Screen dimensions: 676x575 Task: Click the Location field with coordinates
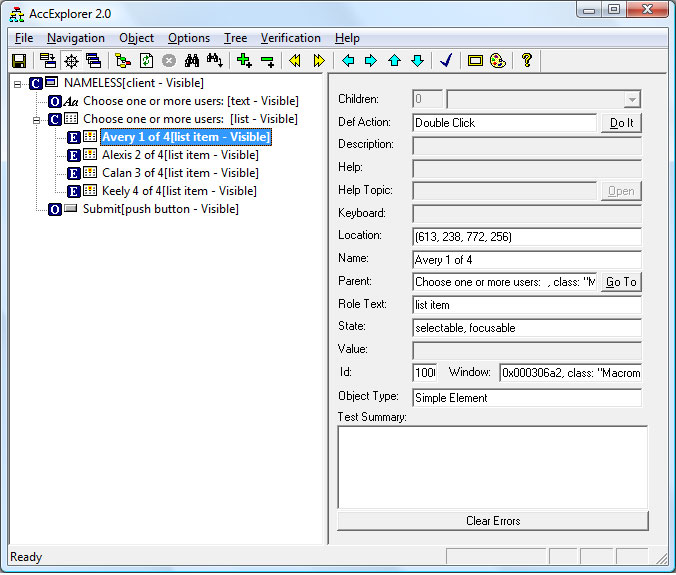(527, 237)
